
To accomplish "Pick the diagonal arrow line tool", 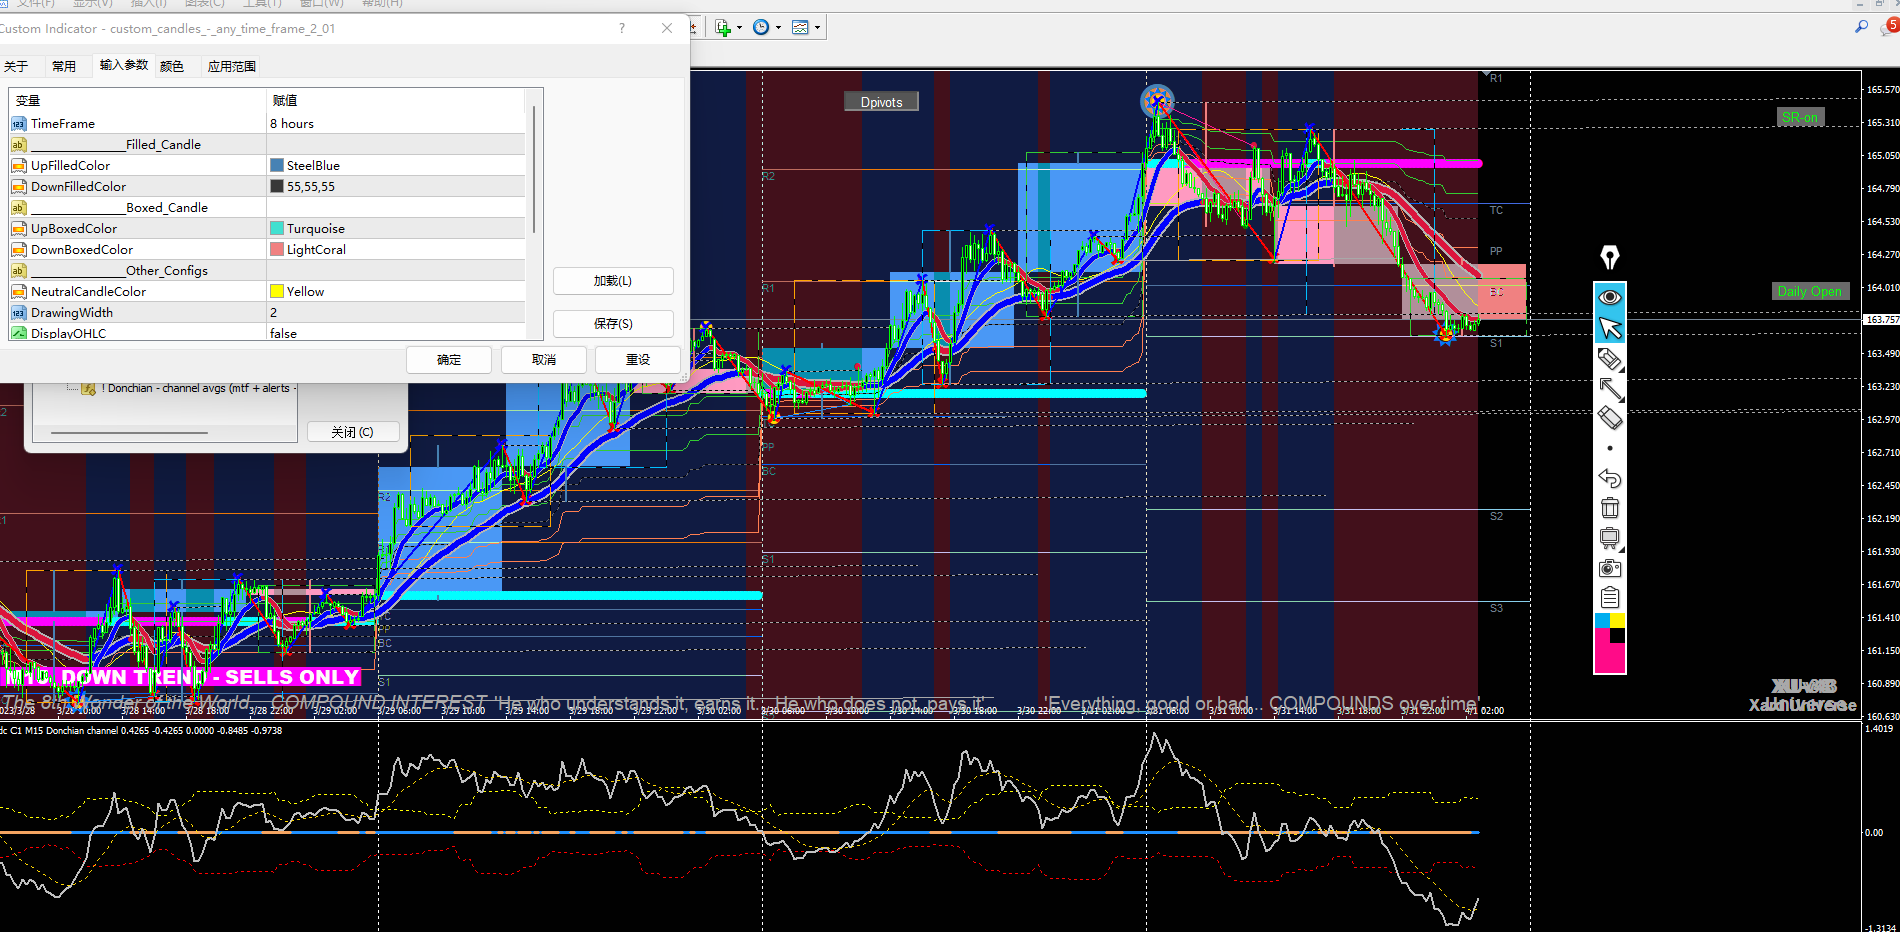I will click(x=1609, y=389).
